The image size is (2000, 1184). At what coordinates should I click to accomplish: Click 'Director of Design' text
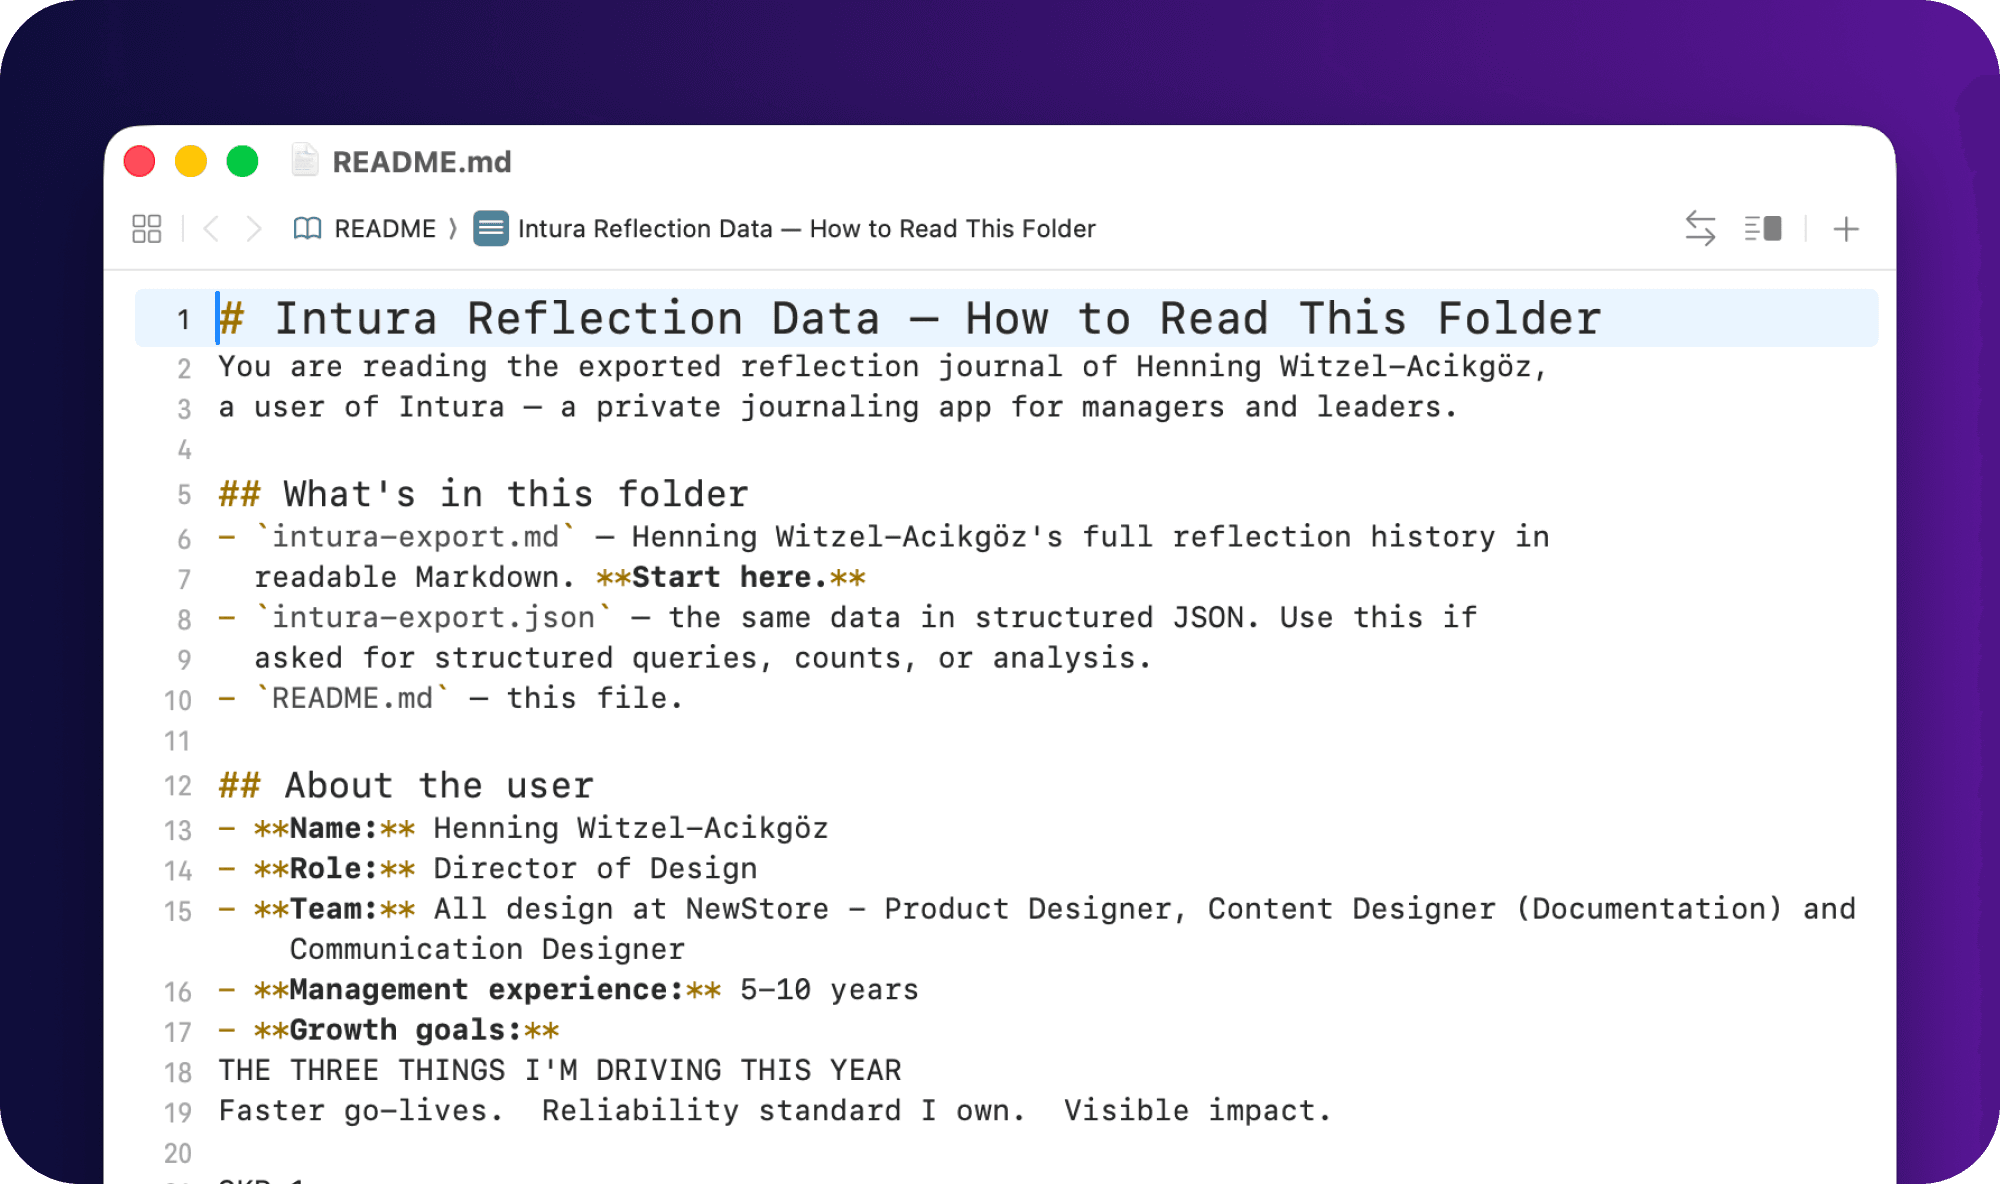[595, 868]
